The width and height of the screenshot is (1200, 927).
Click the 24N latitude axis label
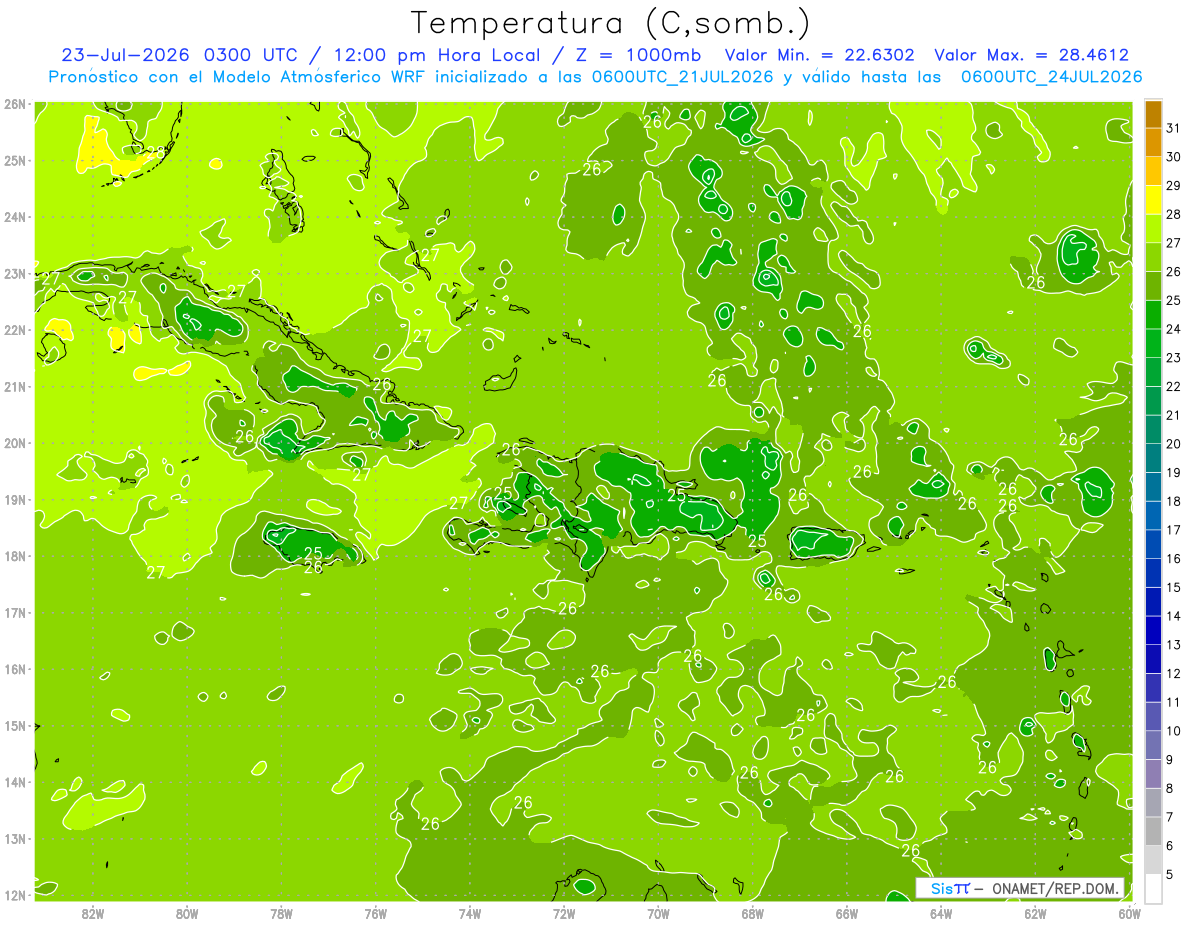pyautogui.click(x=14, y=217)
